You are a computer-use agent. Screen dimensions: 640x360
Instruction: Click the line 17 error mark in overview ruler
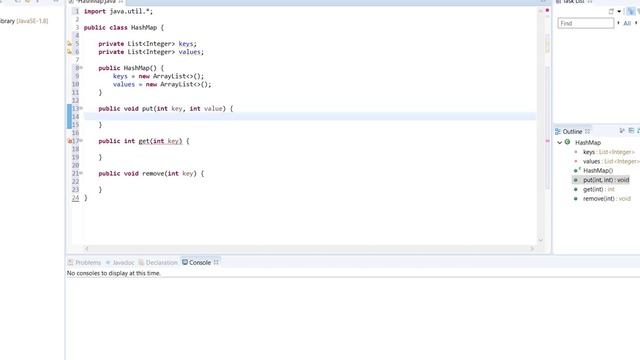pos(547,141)
